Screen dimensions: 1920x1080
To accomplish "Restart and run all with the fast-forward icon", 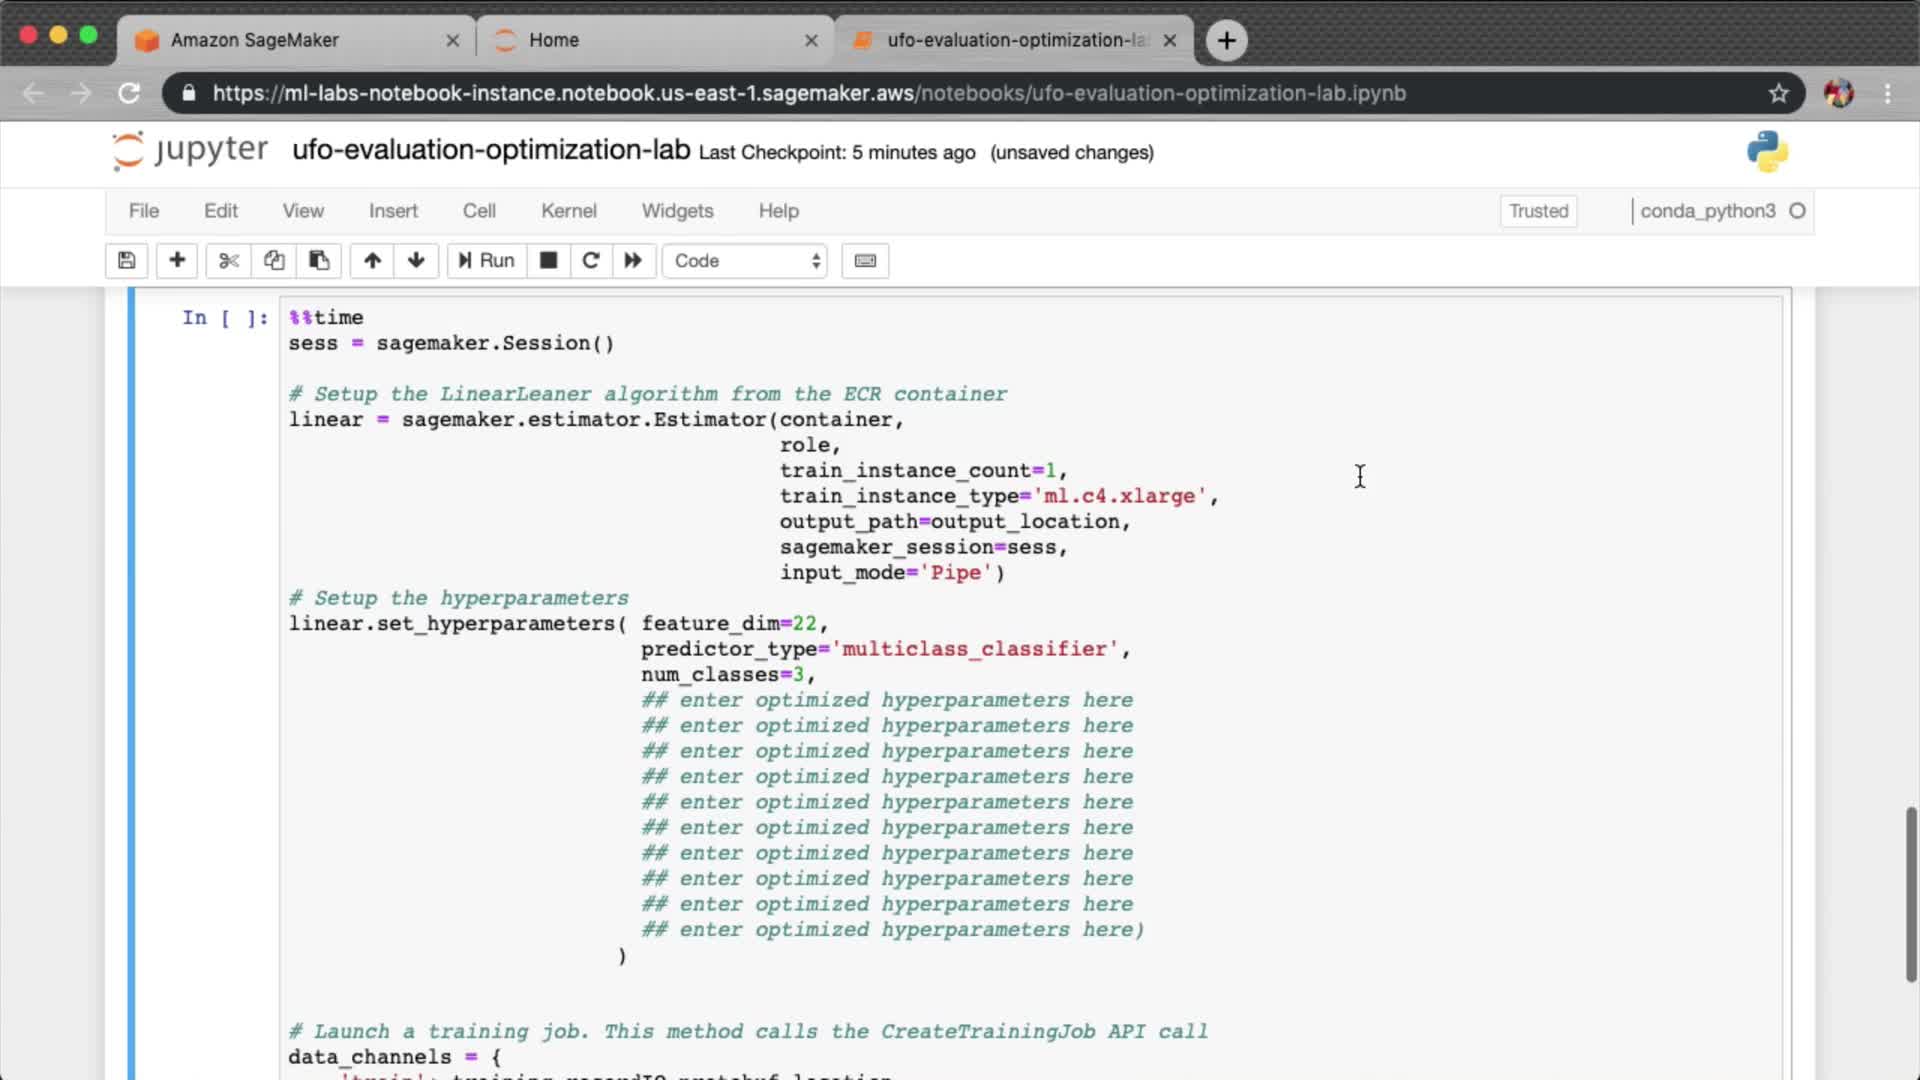I will point(633,261).
